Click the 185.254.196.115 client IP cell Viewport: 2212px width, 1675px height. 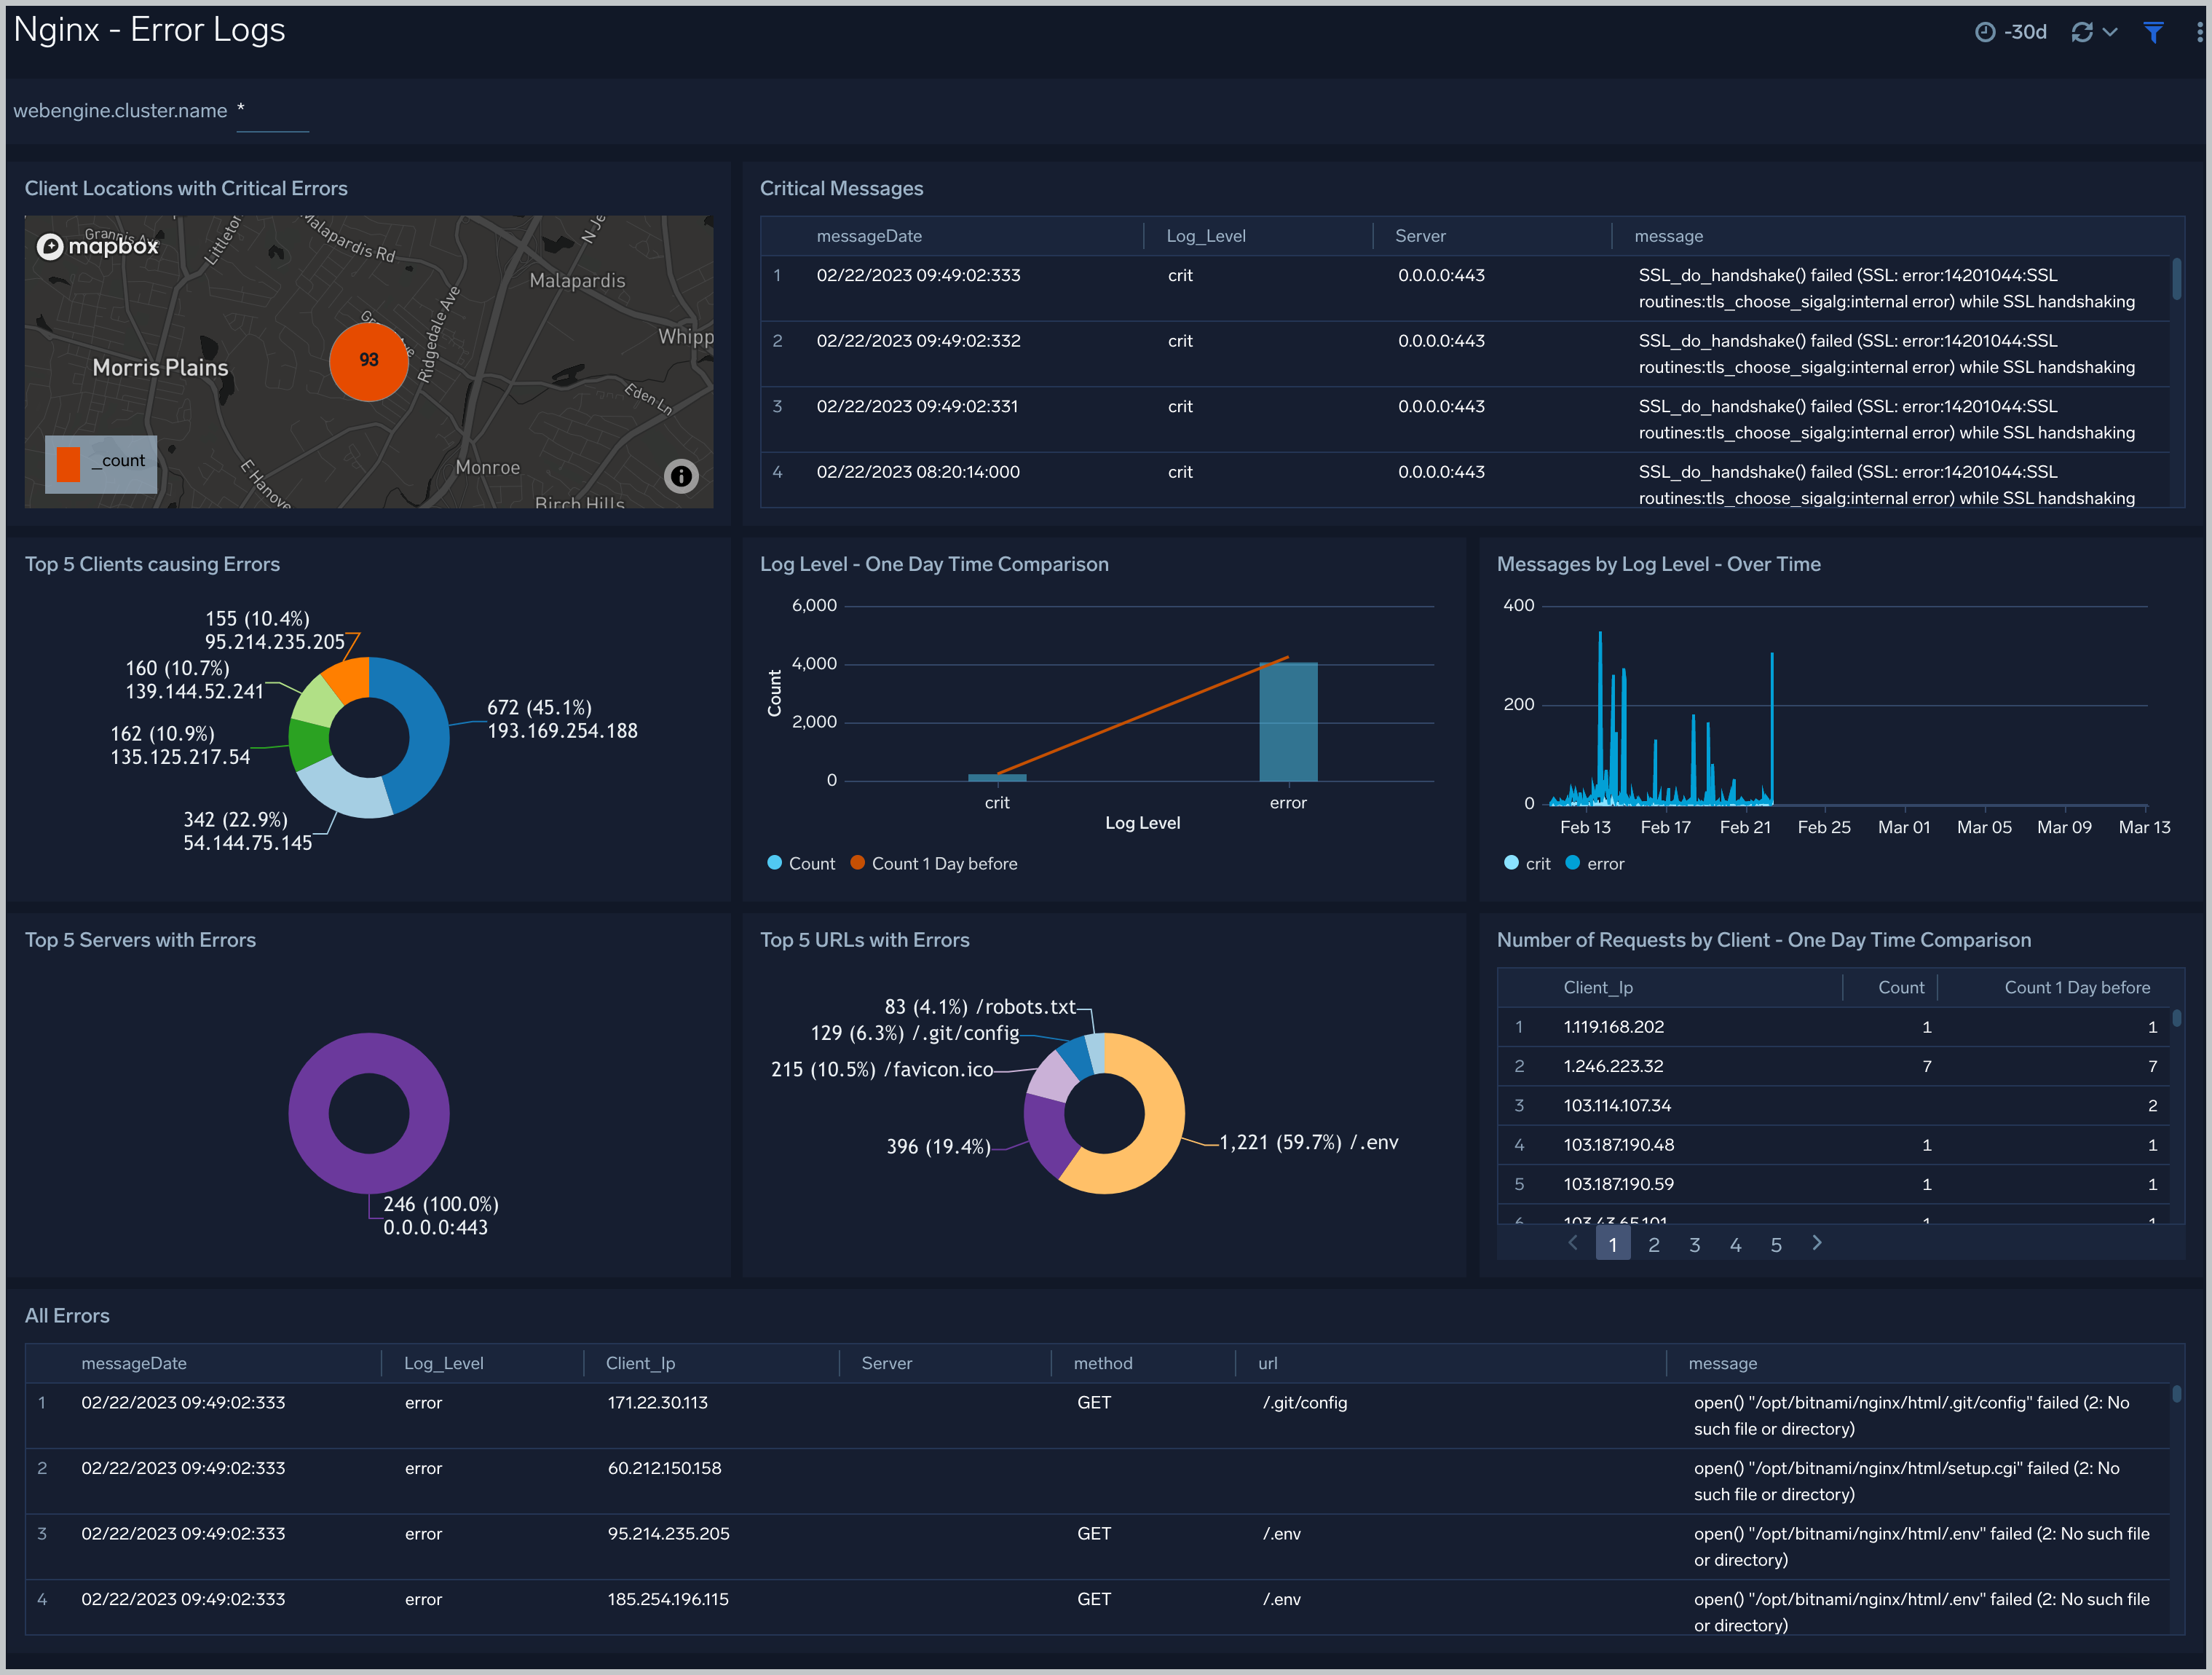click(x=667, y=1599)
